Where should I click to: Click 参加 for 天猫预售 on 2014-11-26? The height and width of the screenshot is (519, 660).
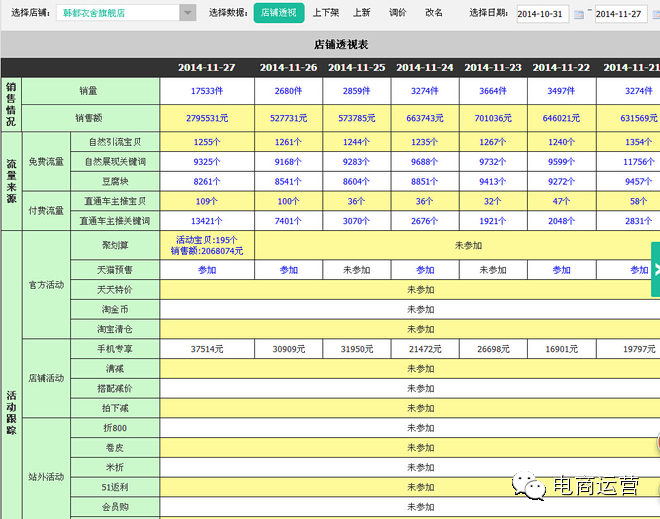point(288,270)
